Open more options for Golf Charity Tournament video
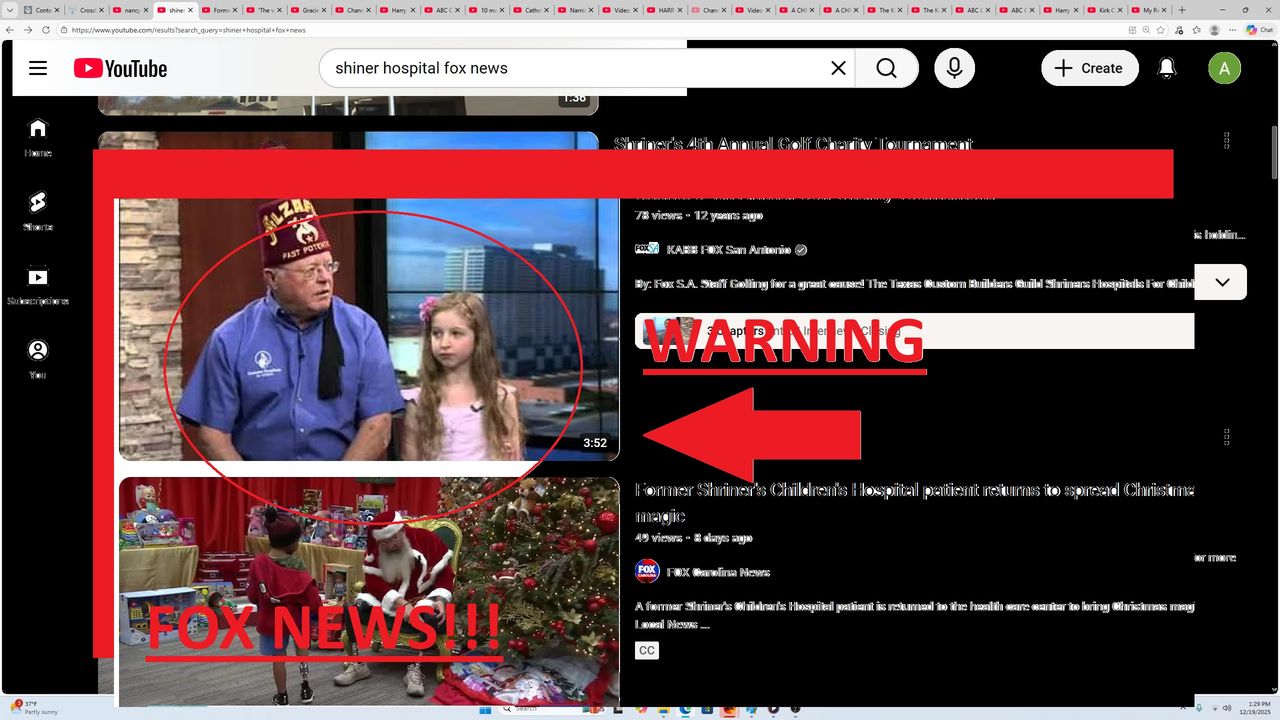The height and width of the screenshot is (720, 1280). point(1227,141)
